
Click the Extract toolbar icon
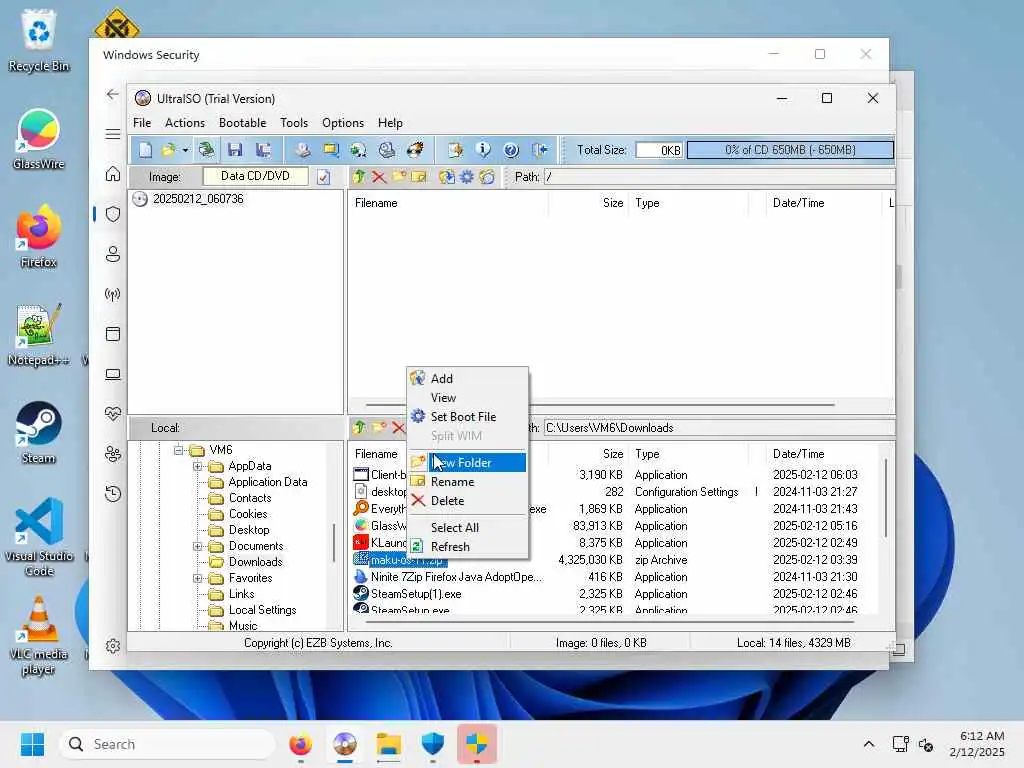point(455,150)
